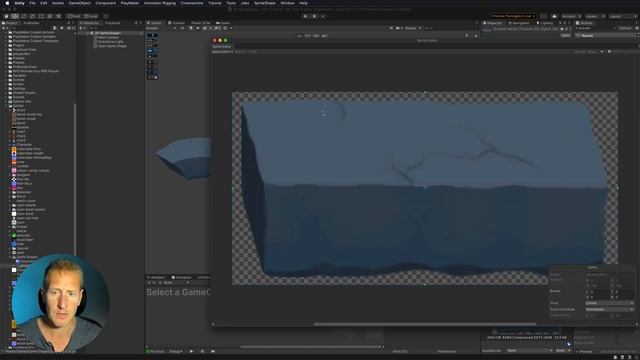This screenshot has height=360, width=640.
Task: Select the Transform tool in Unity toolbar
Action: [x=50, y=16]
